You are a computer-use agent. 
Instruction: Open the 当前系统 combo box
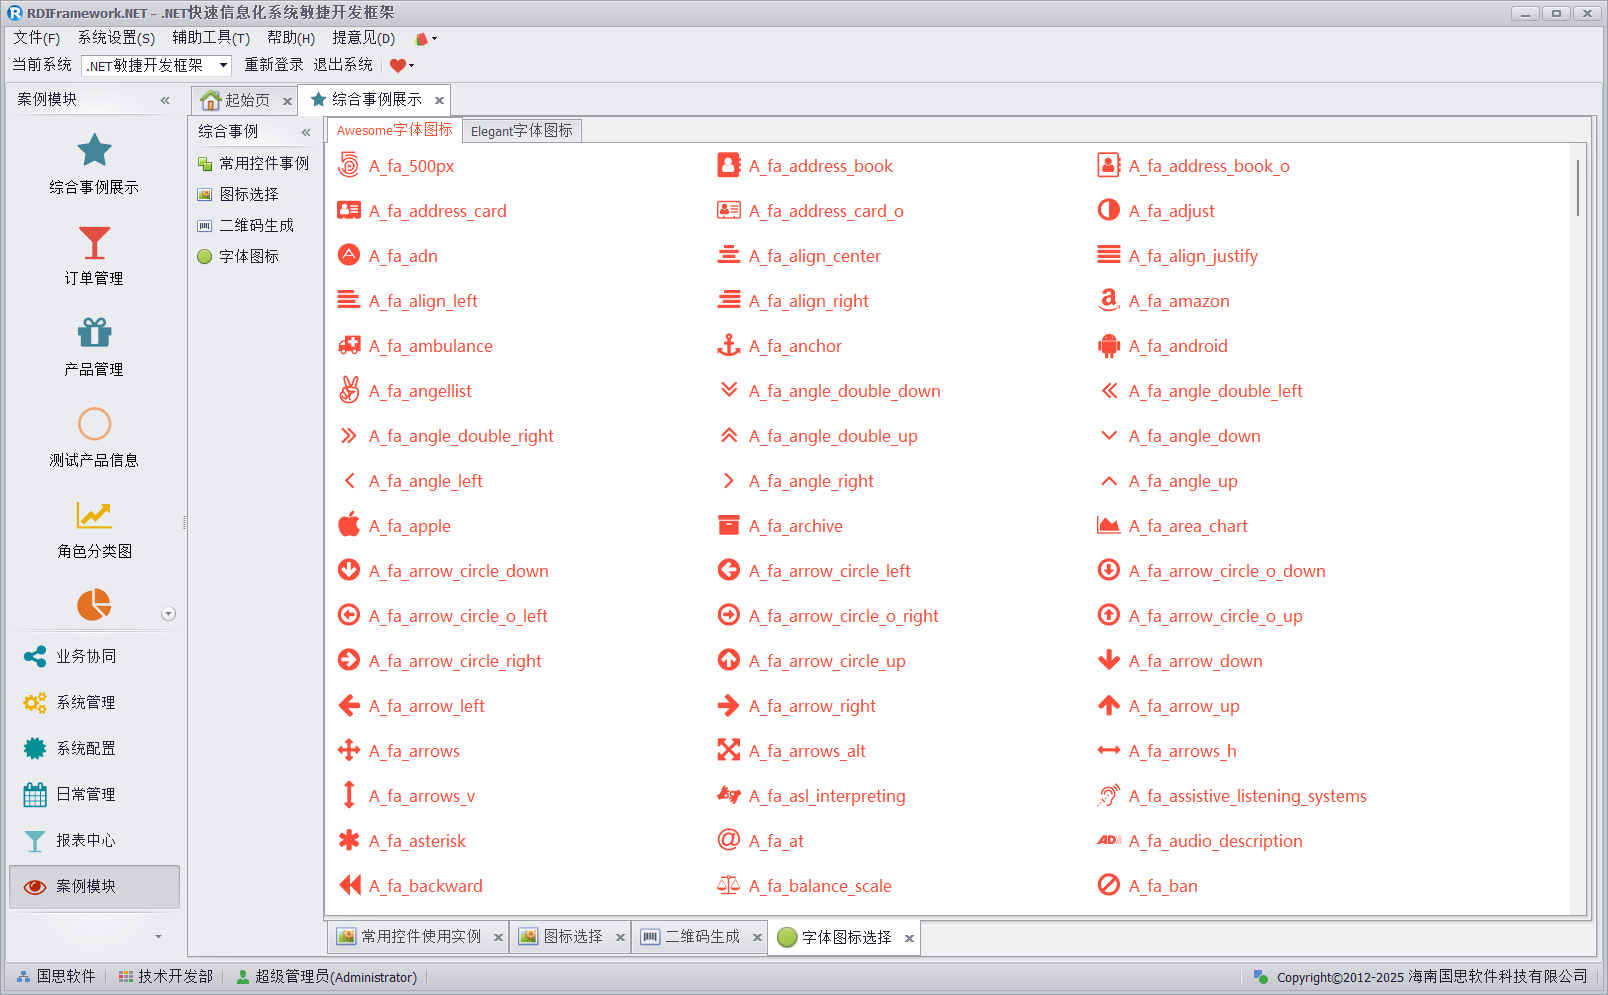click(x=223, y=65)
